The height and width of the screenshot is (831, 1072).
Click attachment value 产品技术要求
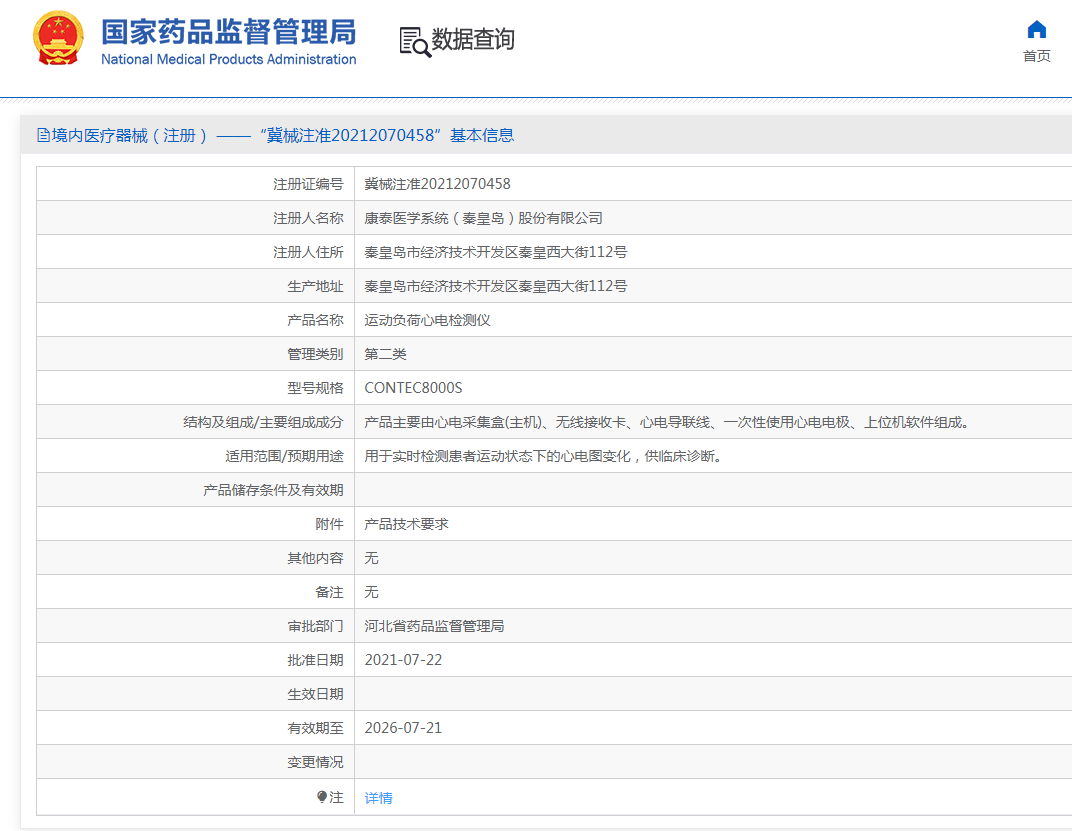(x=406, y=524)
